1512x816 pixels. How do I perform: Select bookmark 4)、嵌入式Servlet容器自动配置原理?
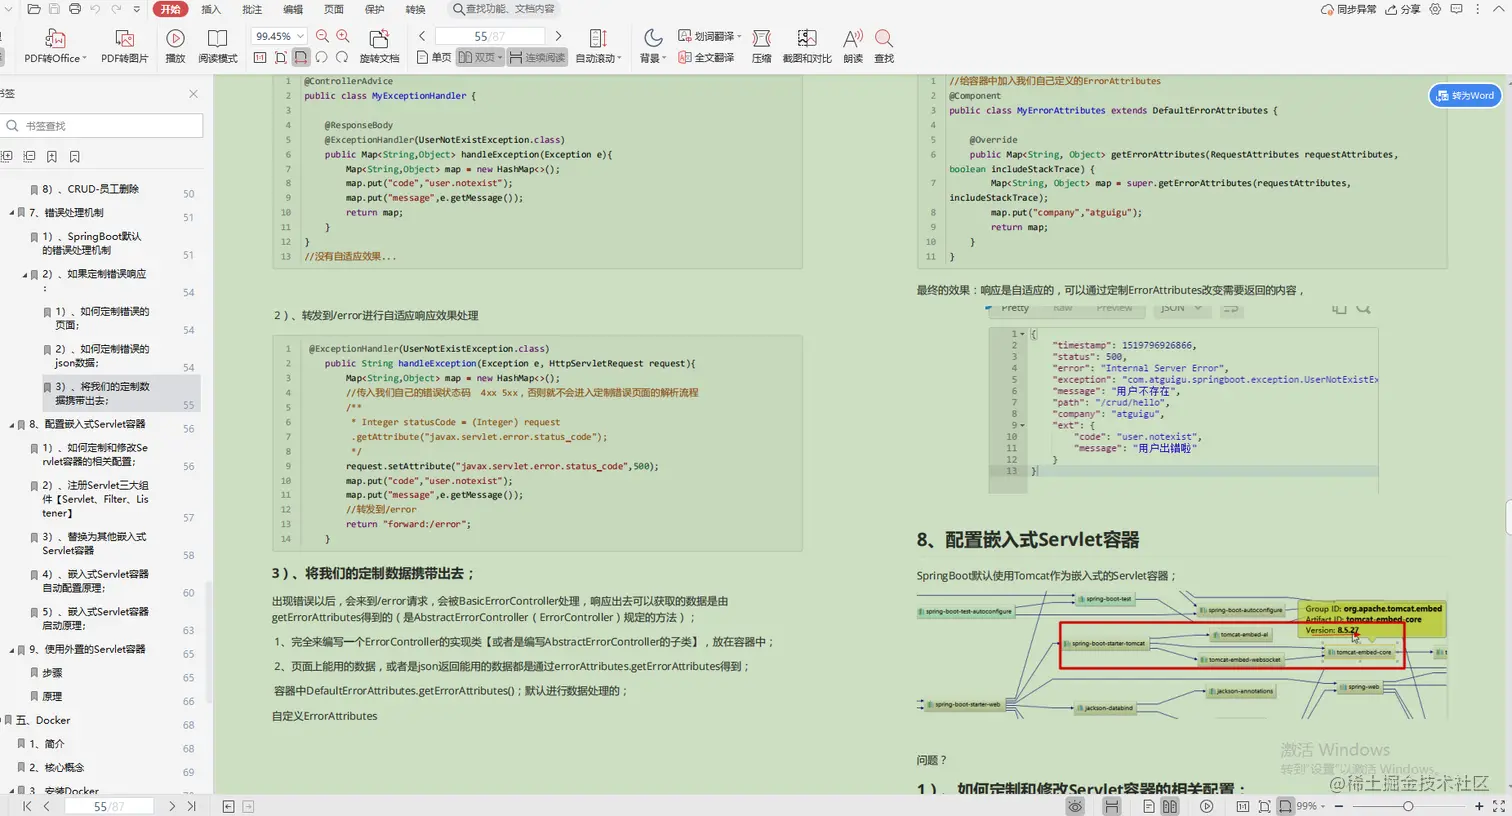96,581
